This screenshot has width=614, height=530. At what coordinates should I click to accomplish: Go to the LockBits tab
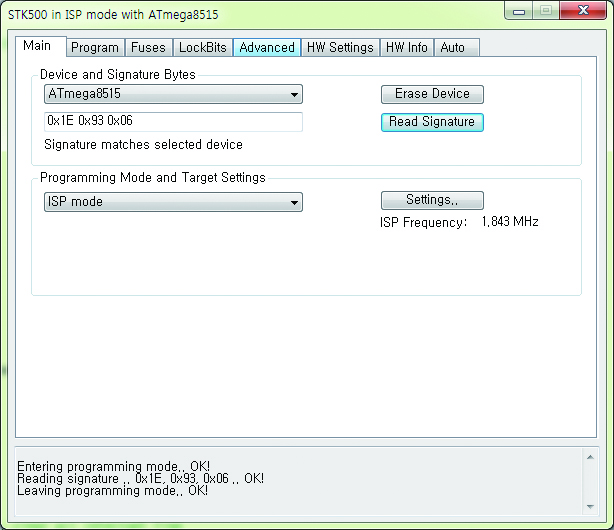click(x=203, y=47)
